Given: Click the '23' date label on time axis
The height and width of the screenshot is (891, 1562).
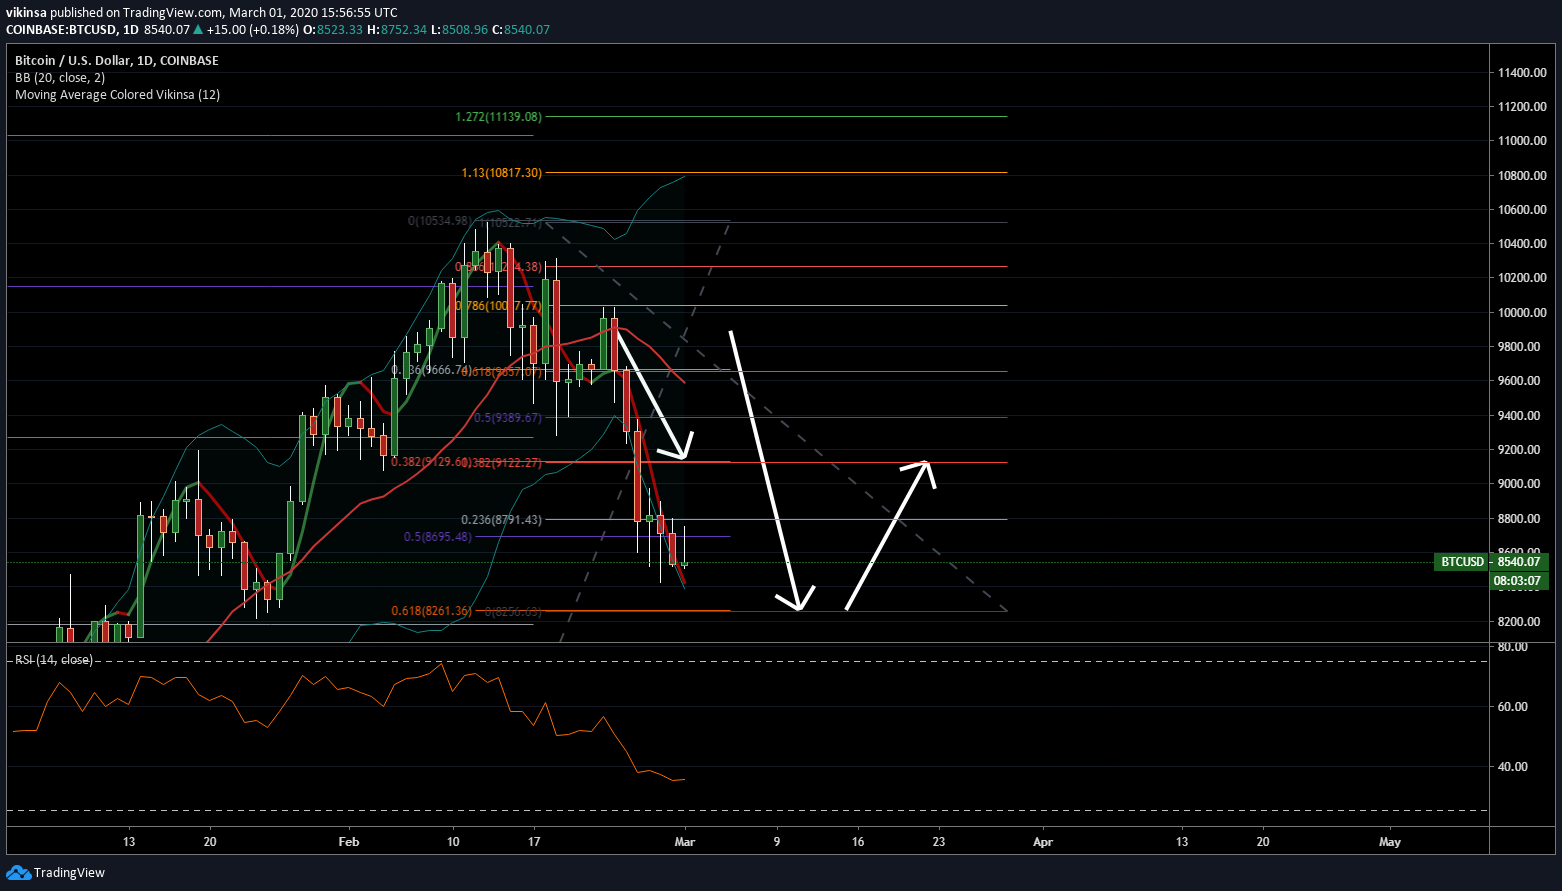Looking at the screenshot, I should (939, 842).
